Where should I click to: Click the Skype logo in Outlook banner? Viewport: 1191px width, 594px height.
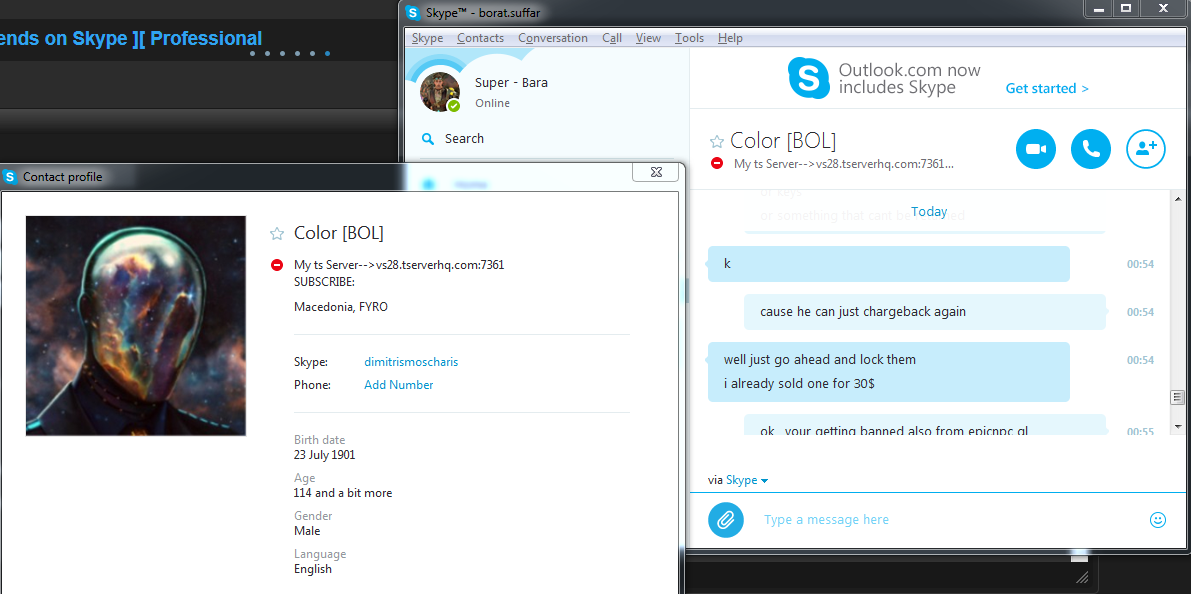(809, 78)
